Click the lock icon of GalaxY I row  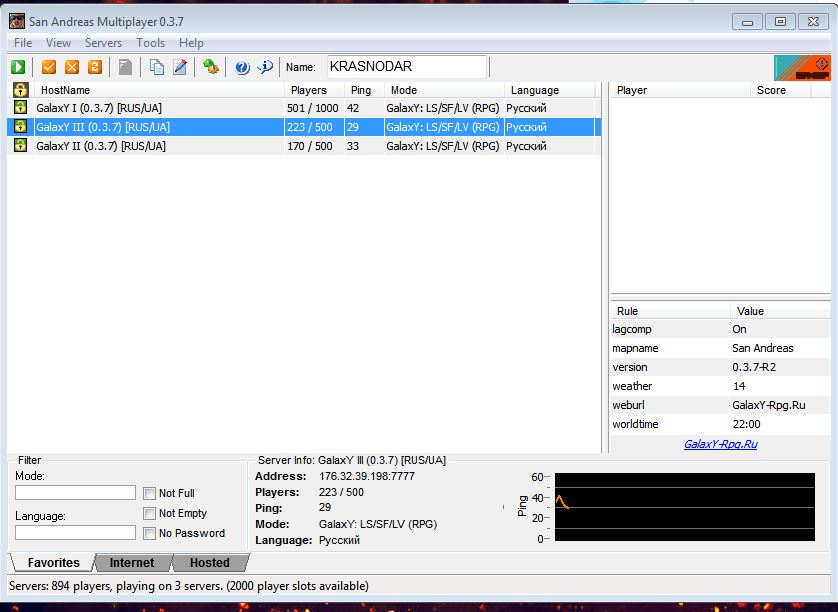tap(20, 107)
